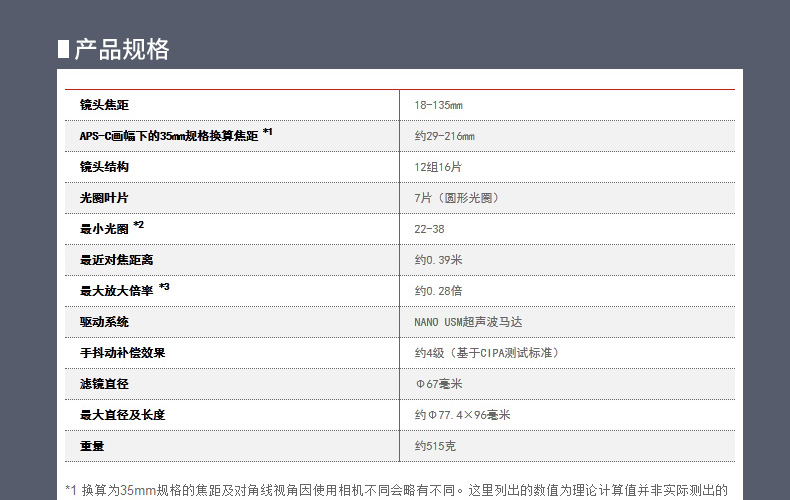Select the 重量 label

click(x=92, y=446)
